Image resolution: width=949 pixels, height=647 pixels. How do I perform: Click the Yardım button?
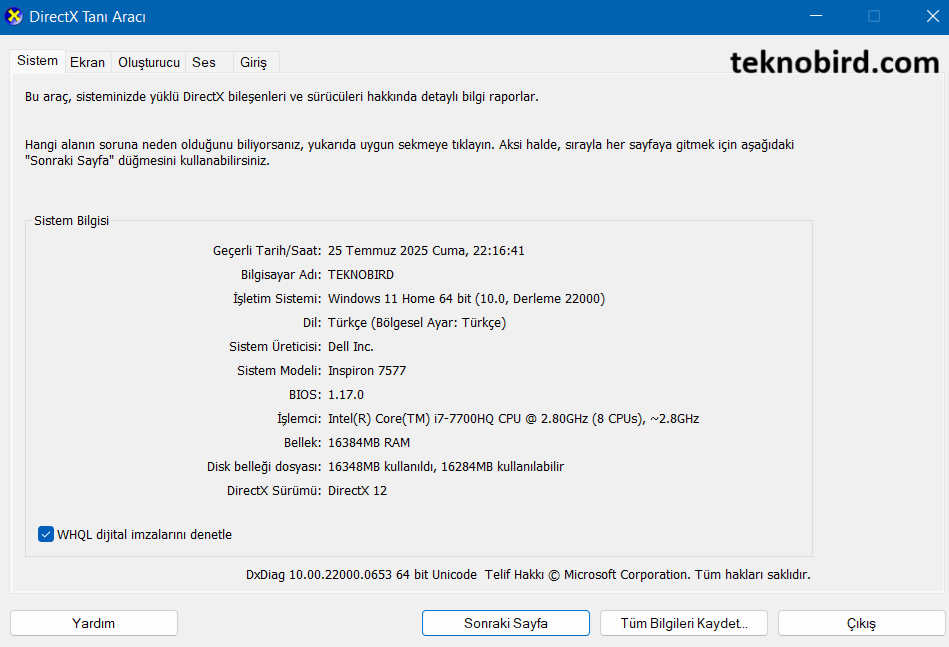pyautogui.click(x=94, y=623)
